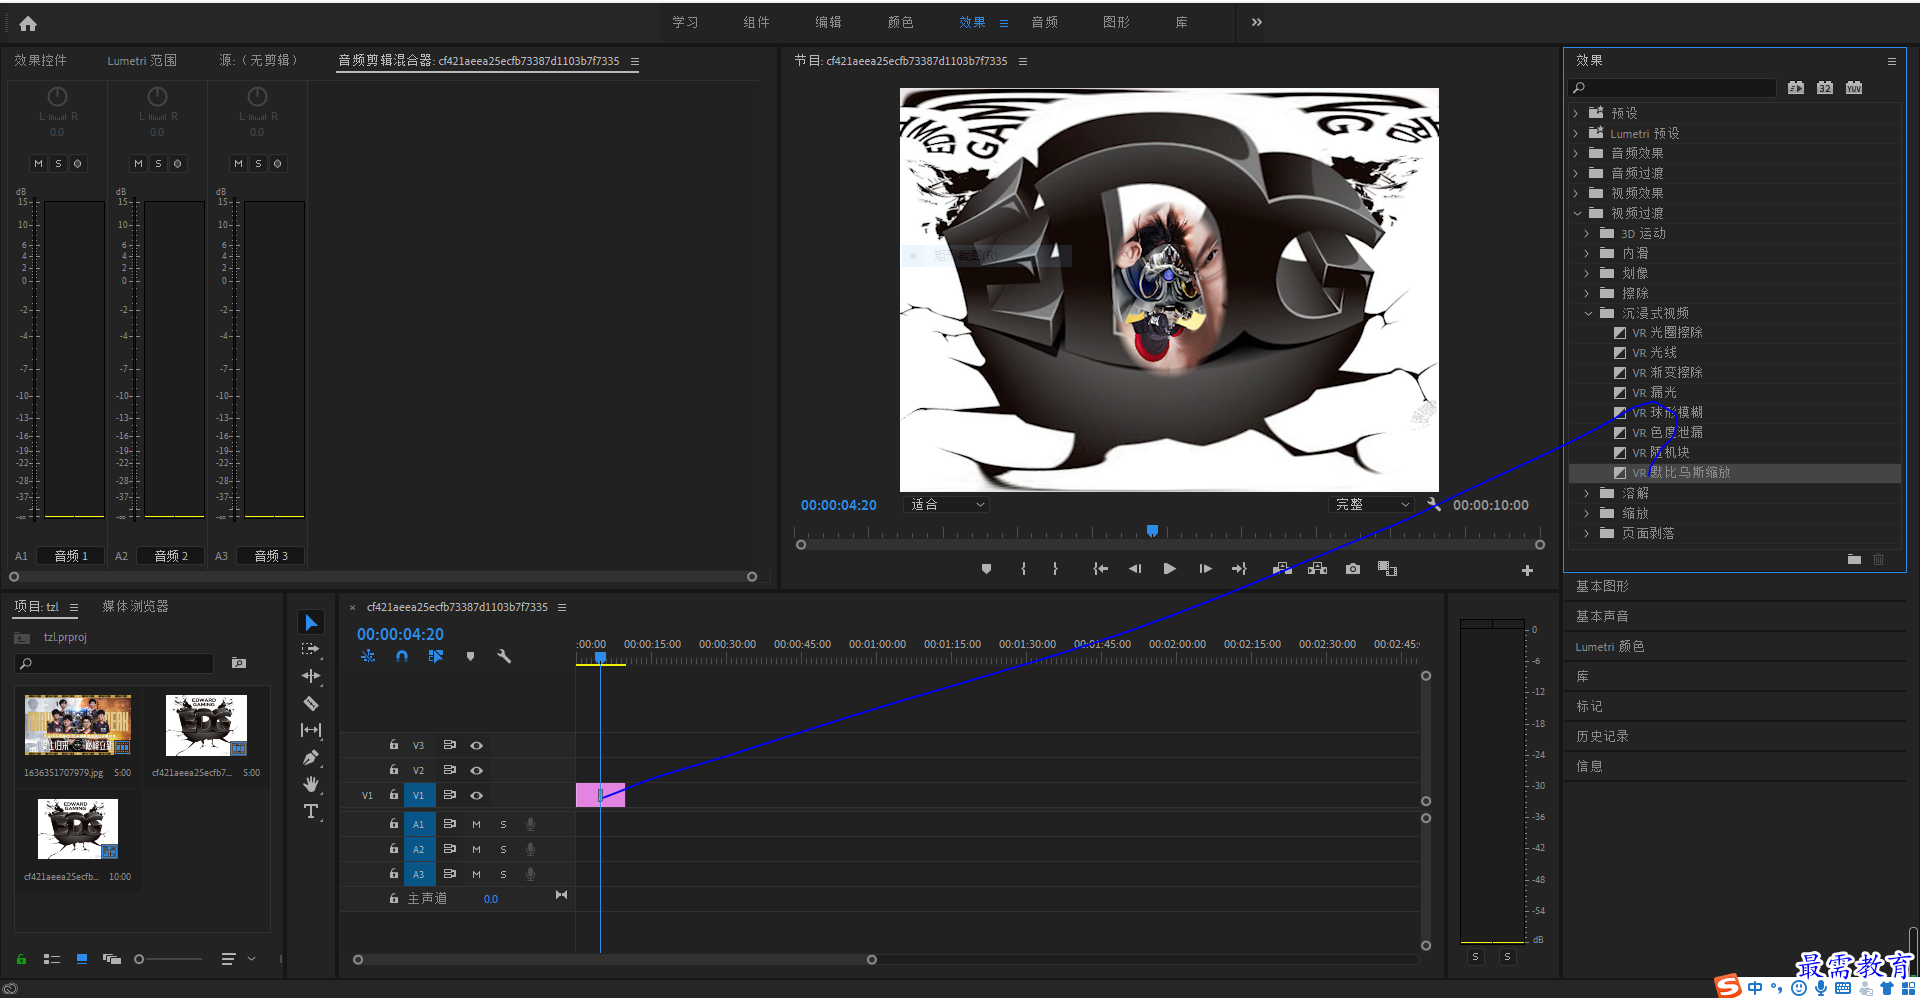Select the Hand tool
This screenshot has height=998, width=1920.
311,784
